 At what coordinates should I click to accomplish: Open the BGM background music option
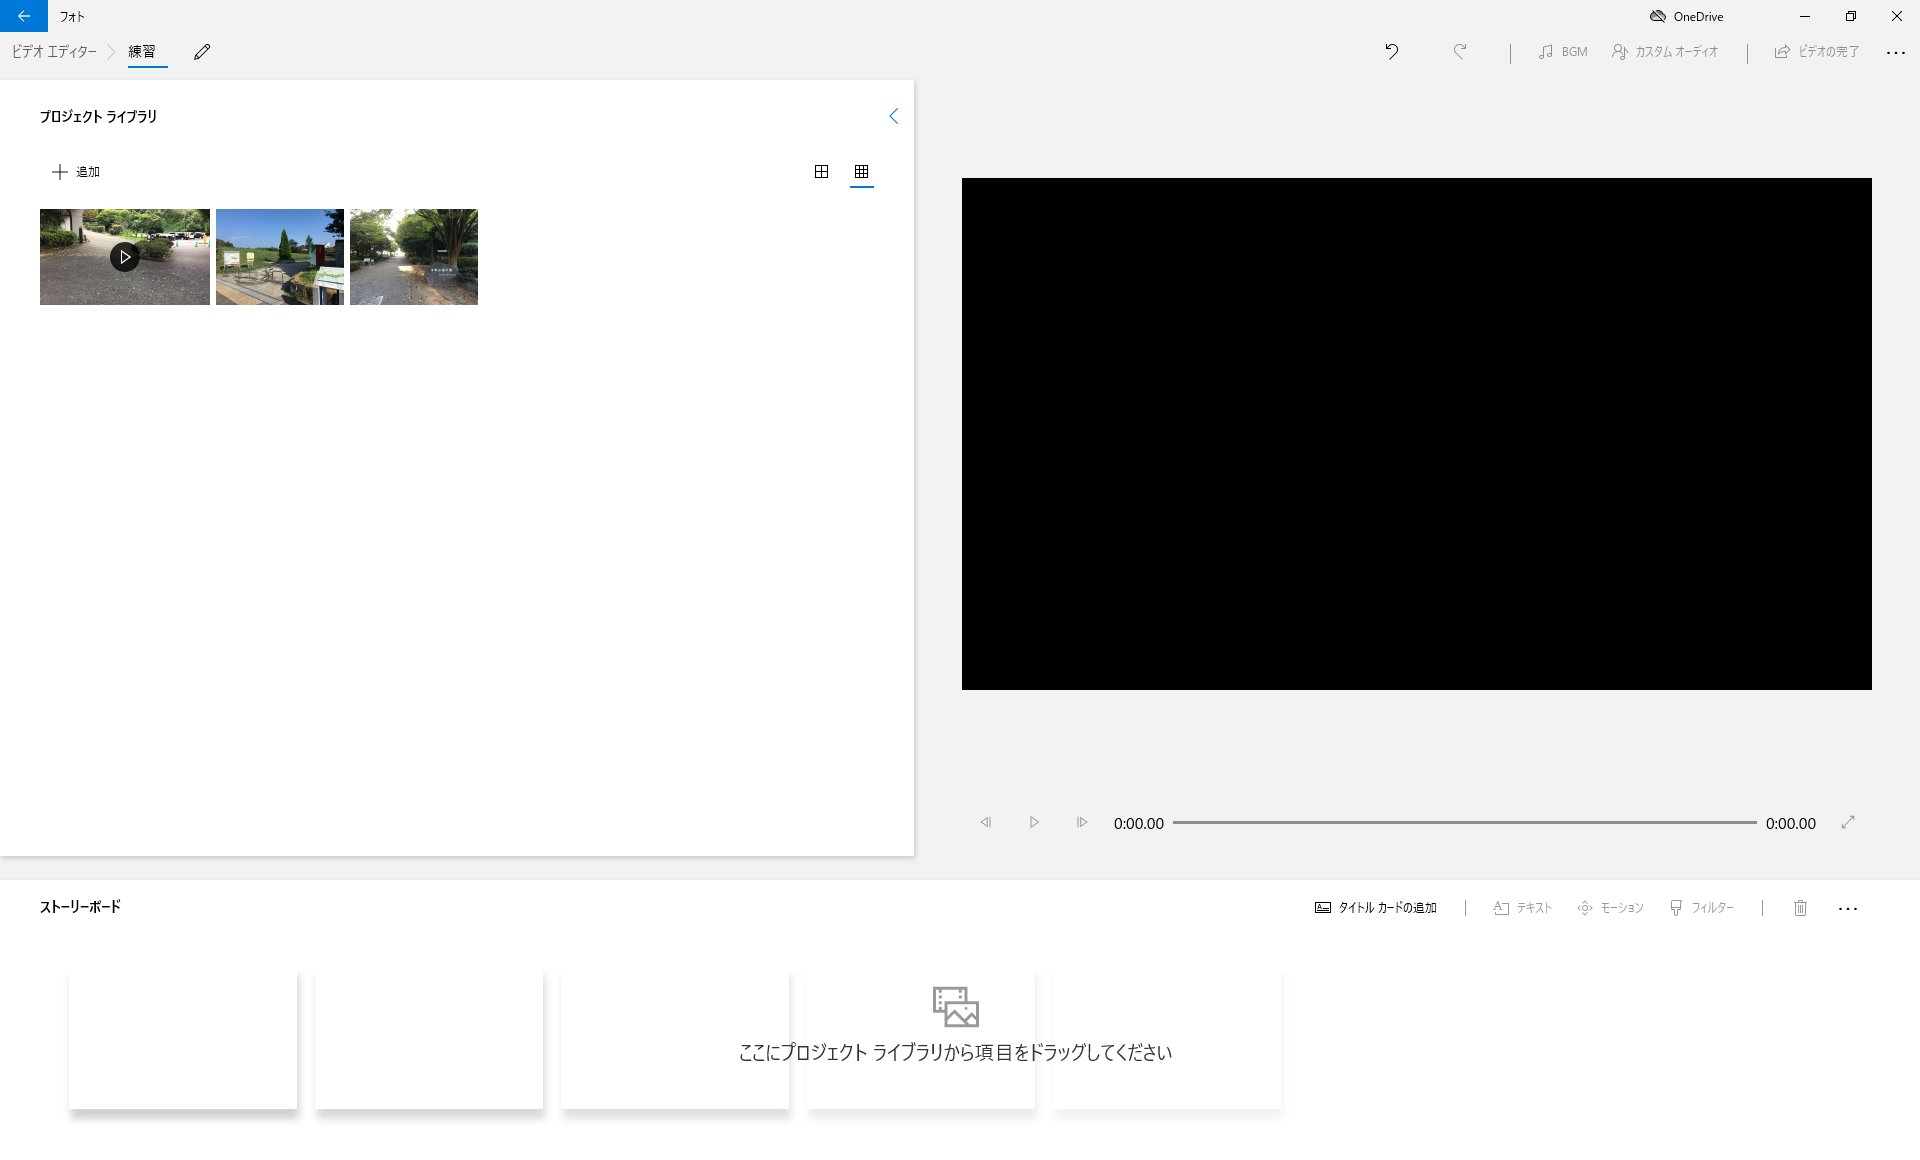click(x=1563, y=52)
